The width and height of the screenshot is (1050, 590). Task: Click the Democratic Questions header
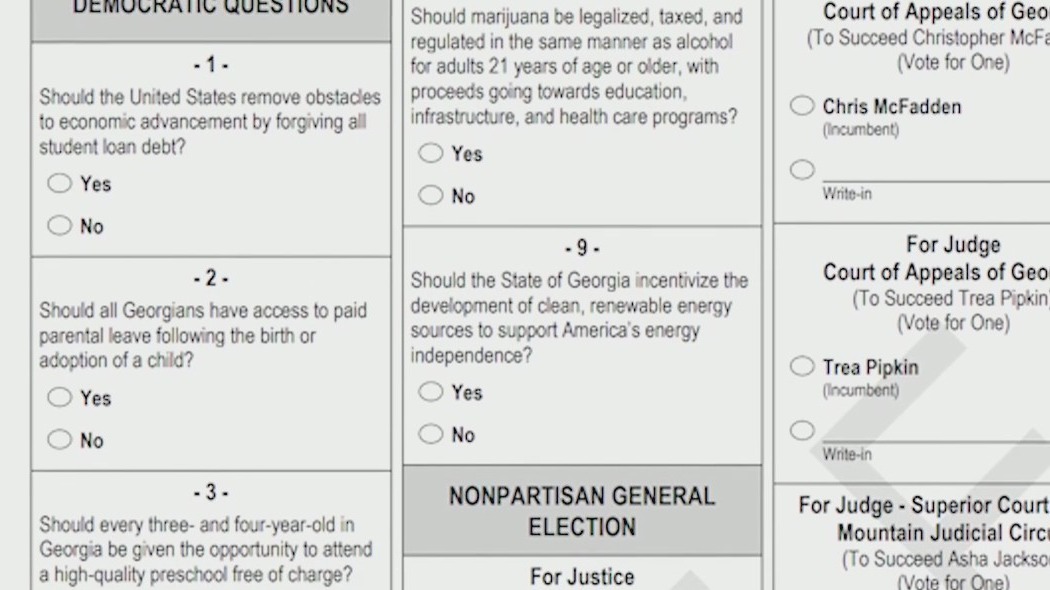coord(211,8)
